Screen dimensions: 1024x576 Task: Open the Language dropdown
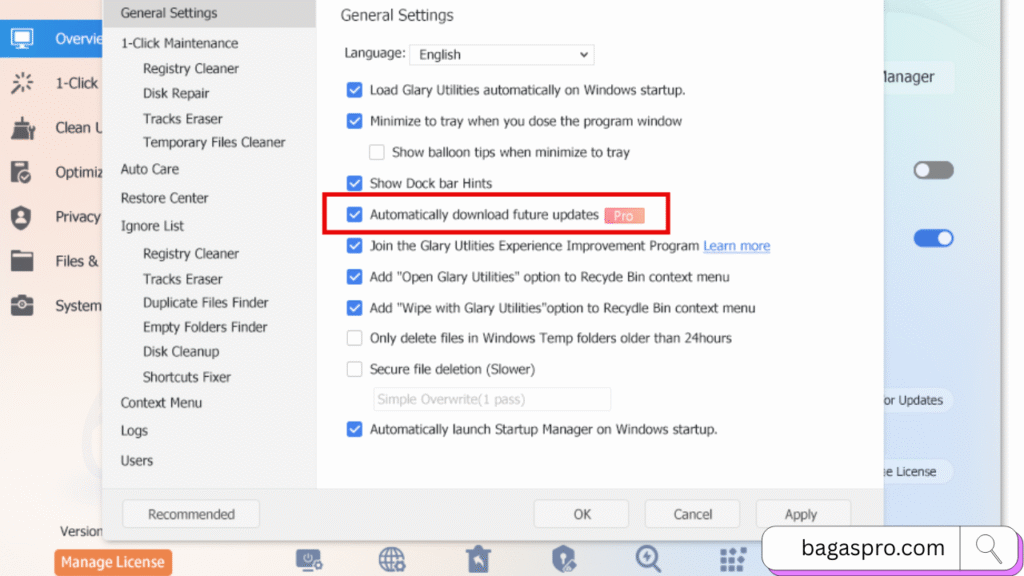[x=501, y=54]
